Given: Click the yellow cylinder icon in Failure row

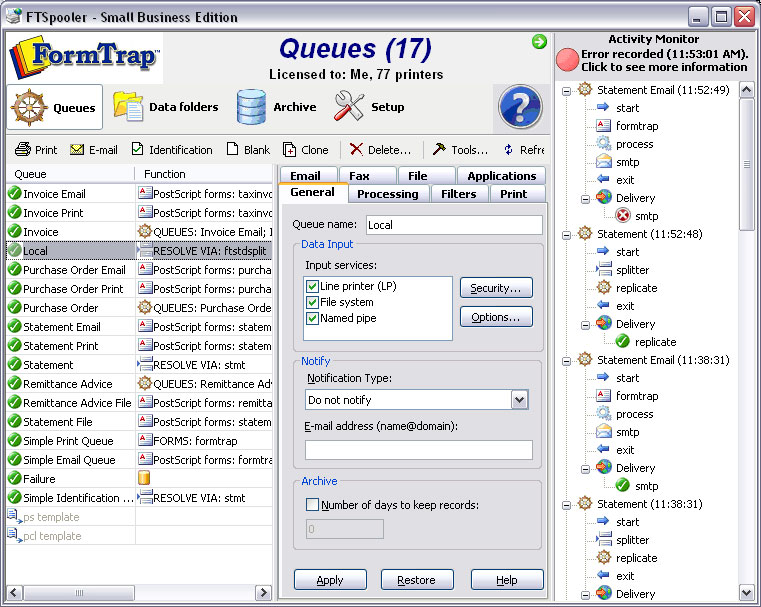Looking at the screenshot, I should coord(144,478).
